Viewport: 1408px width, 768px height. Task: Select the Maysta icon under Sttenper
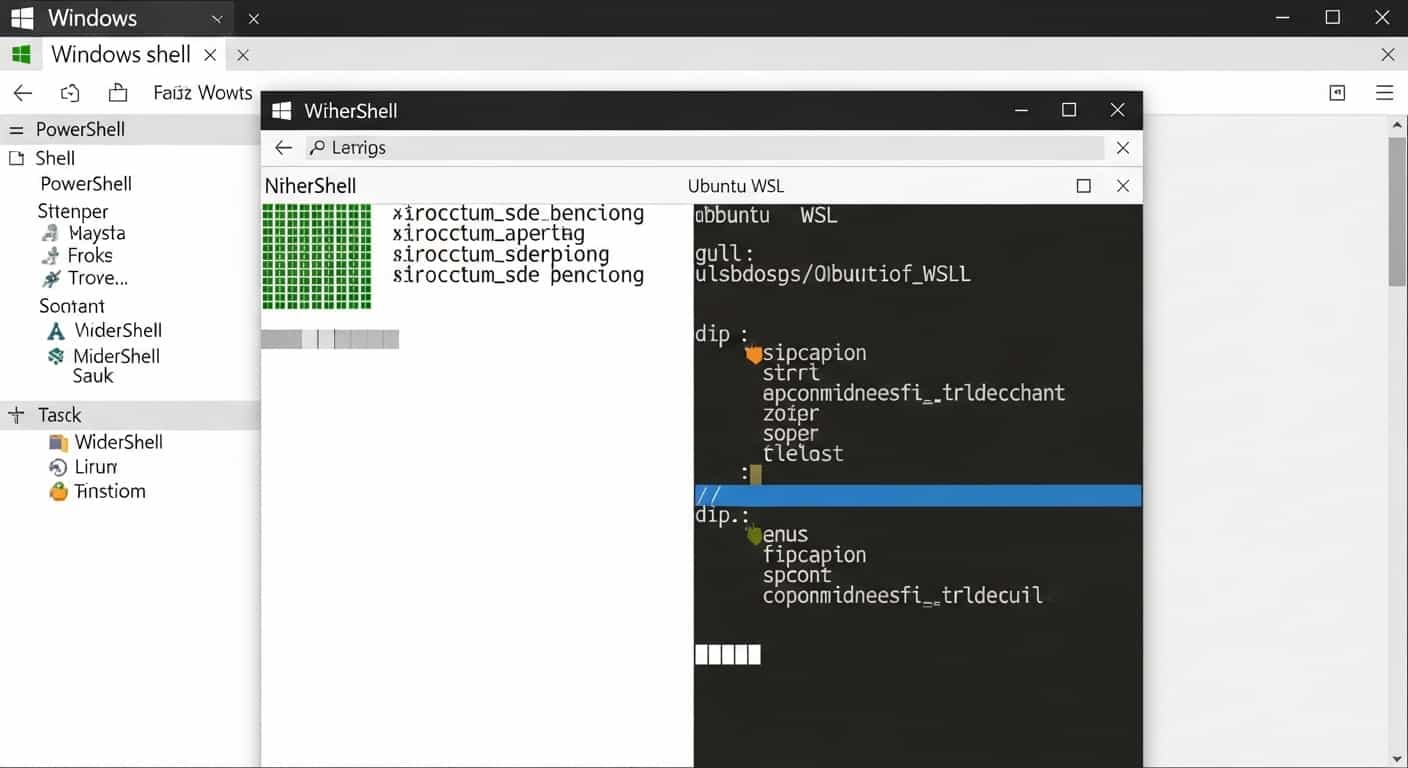pos(49,233)
